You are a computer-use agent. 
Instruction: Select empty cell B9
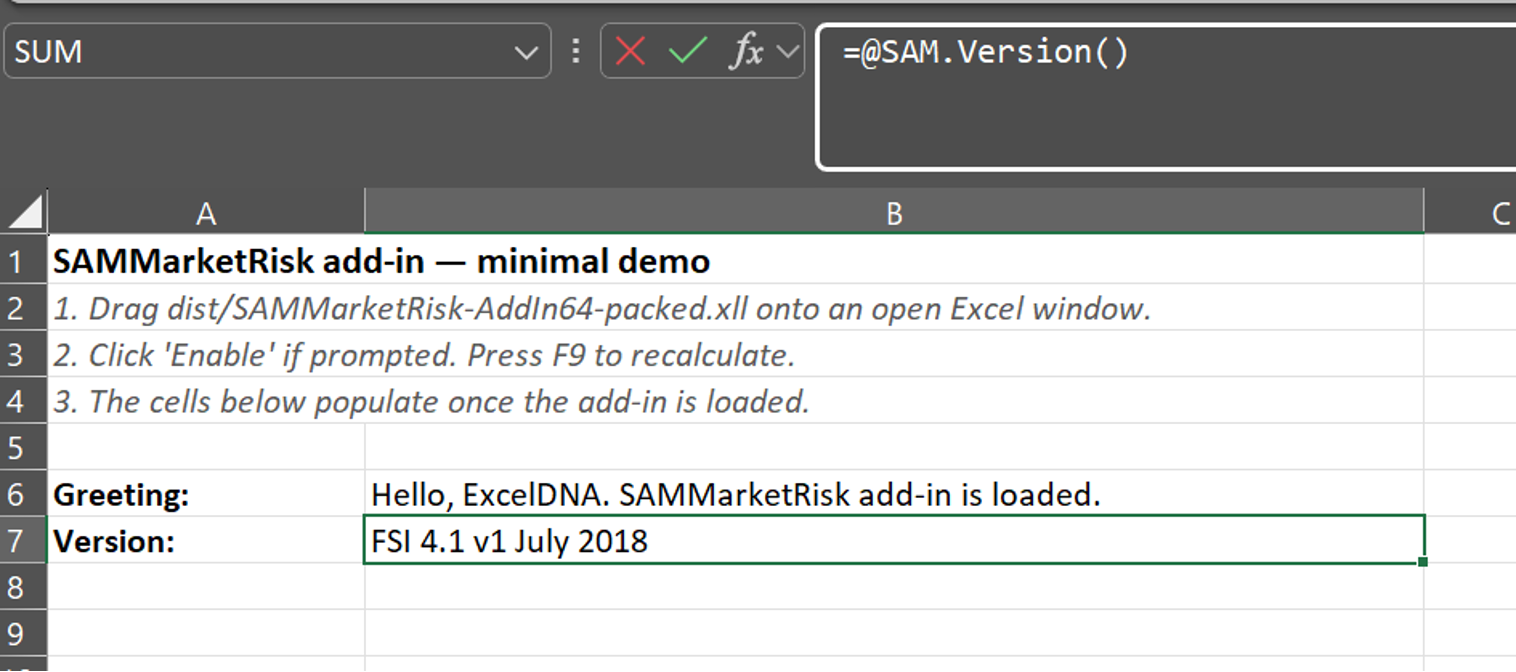[894, 633]
